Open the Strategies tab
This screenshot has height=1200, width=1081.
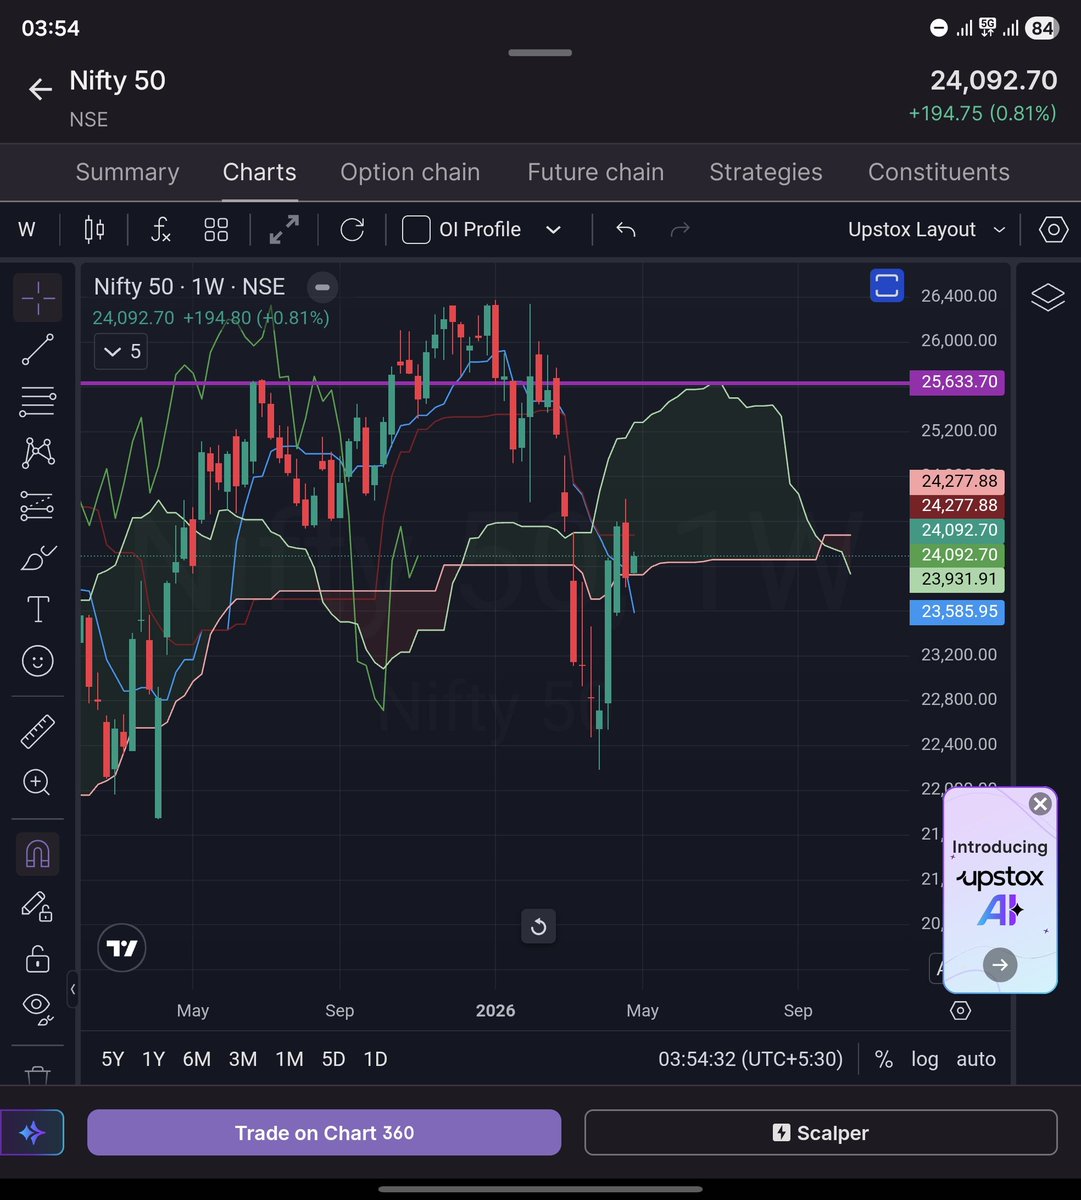[766, 172]
